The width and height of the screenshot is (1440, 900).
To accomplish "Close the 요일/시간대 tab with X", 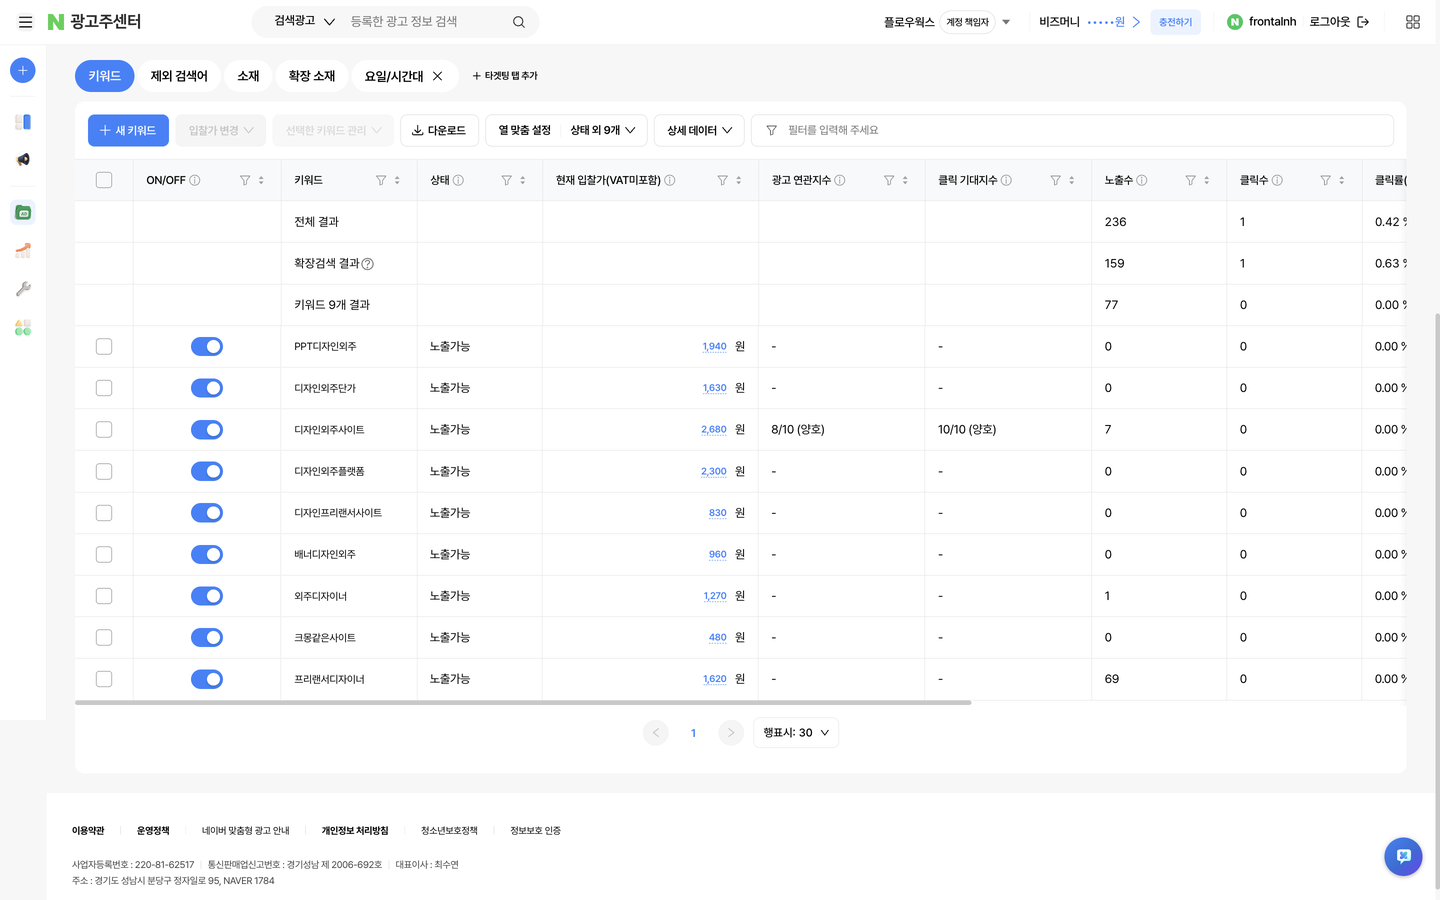I will (x=437, y=76).
